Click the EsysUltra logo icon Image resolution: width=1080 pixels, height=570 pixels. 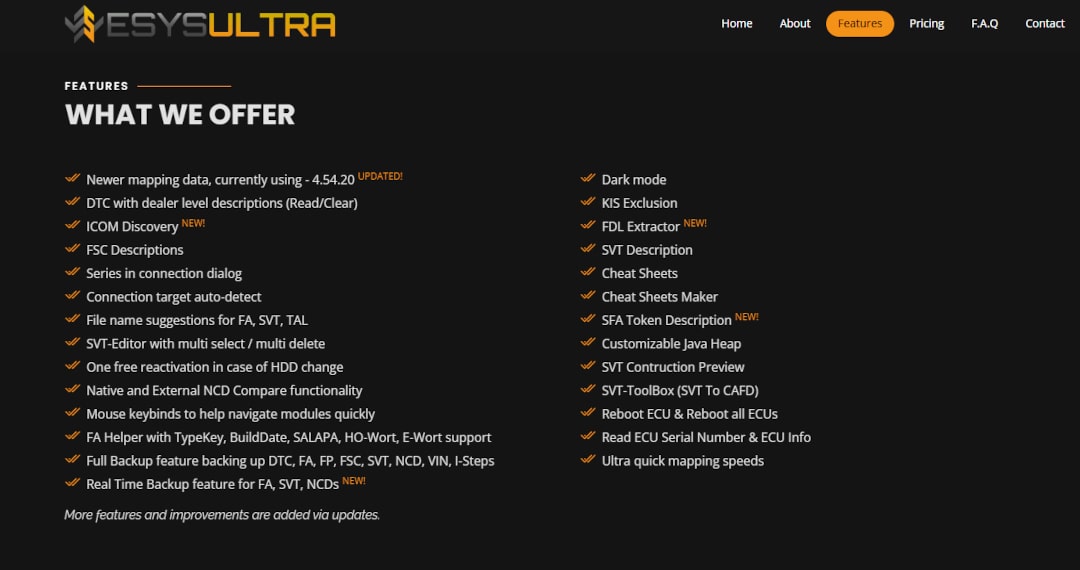(x=85, y=23)
